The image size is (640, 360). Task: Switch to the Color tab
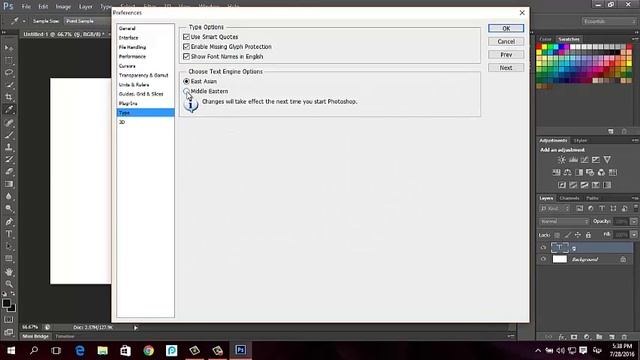(x=545, y=39)
